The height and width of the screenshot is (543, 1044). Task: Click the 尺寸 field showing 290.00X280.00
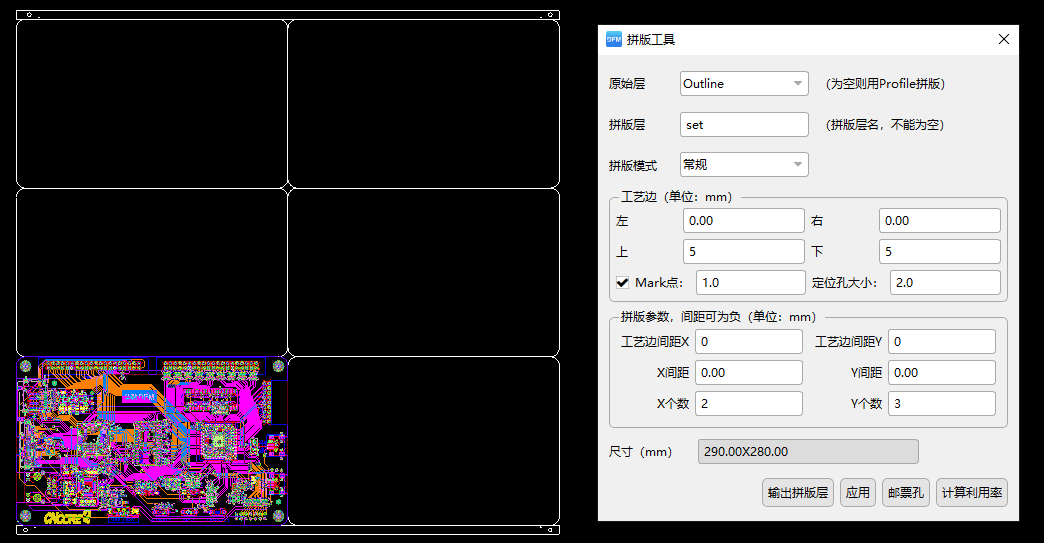(x=808, y=451)
